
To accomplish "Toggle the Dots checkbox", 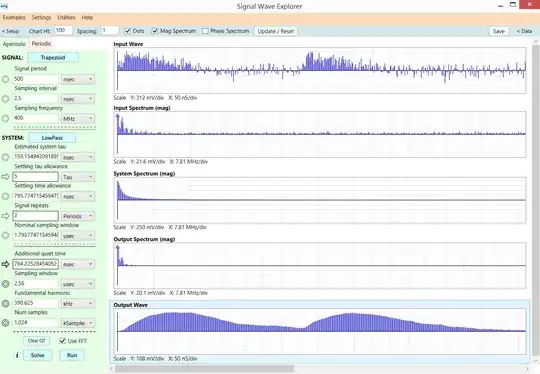I will (x=127, y=31).
